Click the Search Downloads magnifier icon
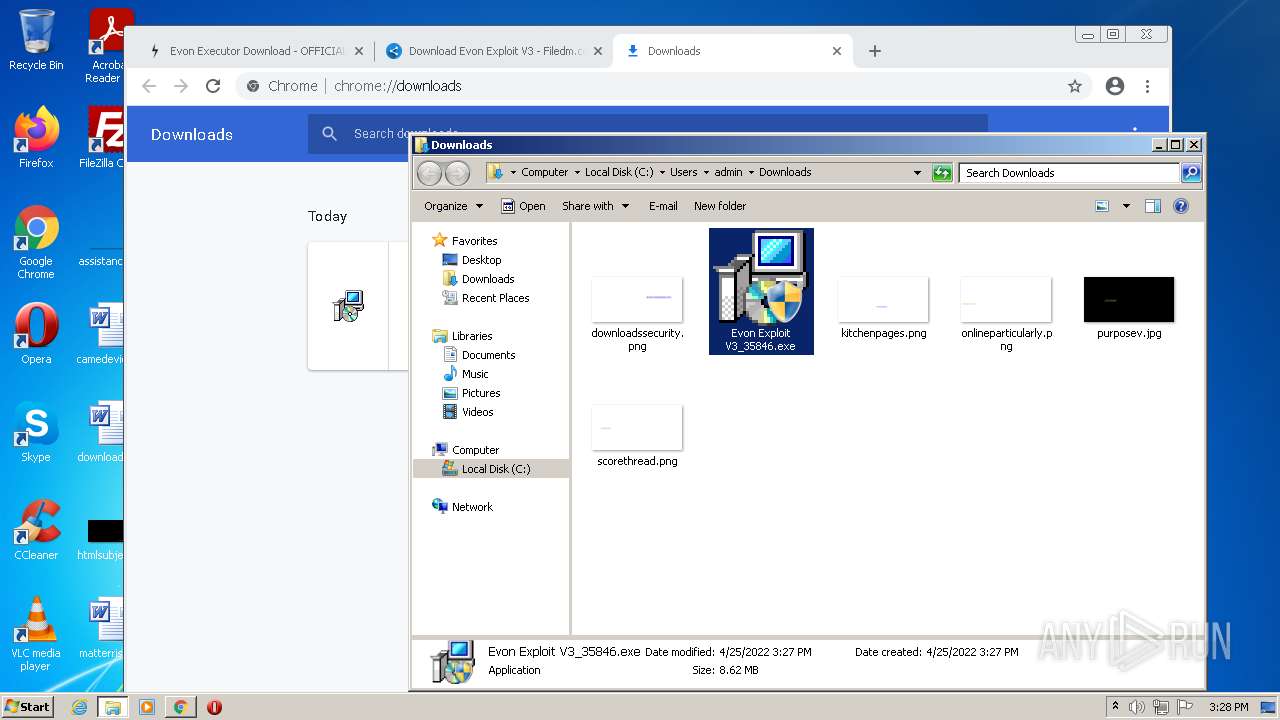The height and width of the screenshot is (720, 1280). (x=1190, y=173)
